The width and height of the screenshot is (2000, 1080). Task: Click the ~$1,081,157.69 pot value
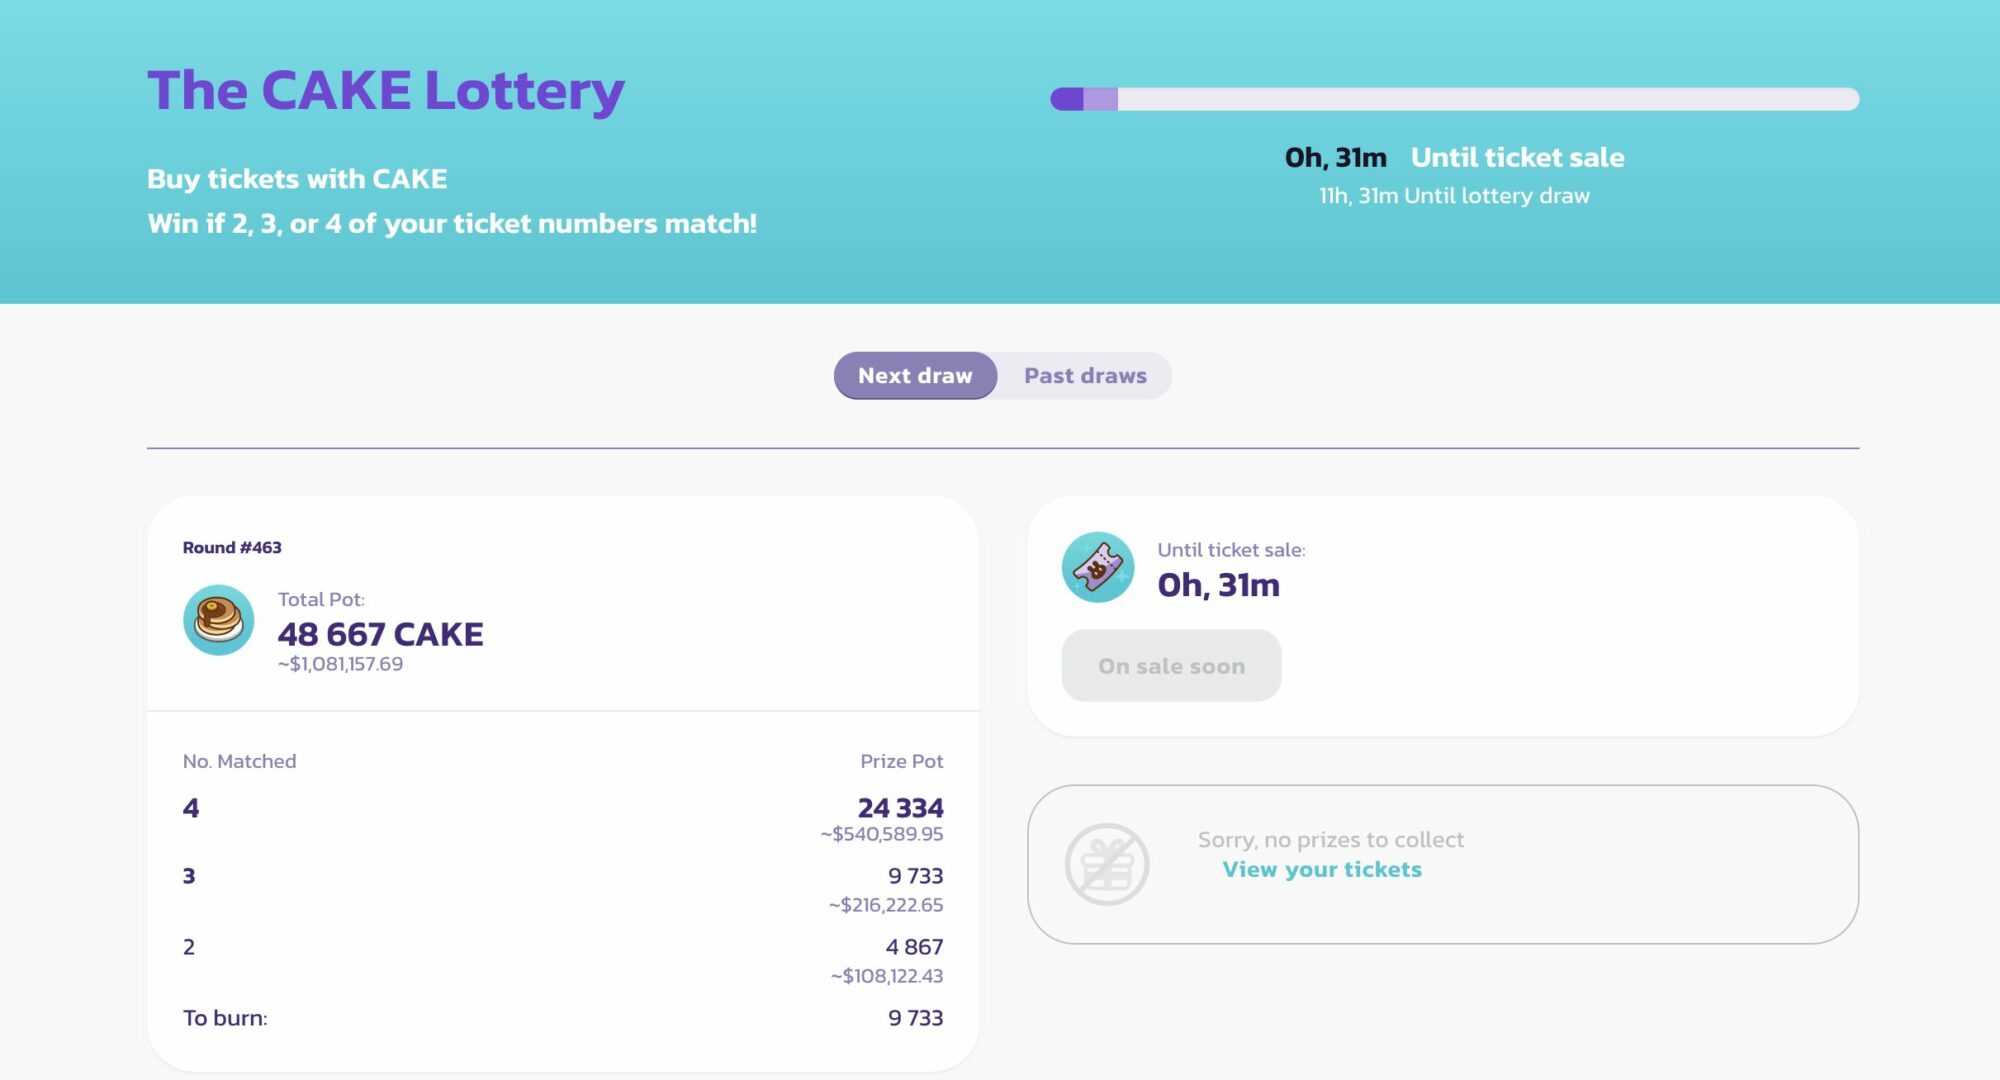click(340, 664)
